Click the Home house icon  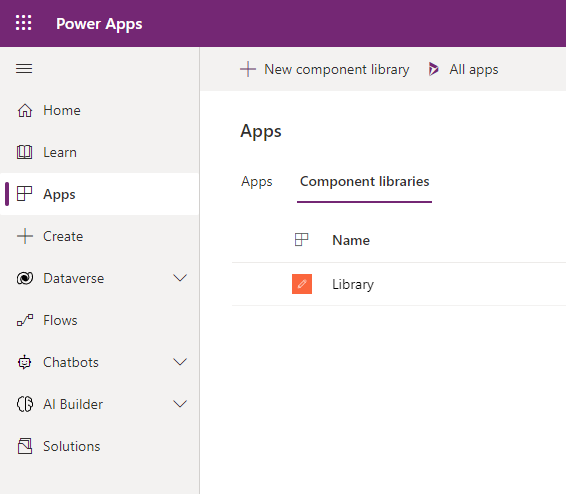pyautogui.click(x=25, y=110)
